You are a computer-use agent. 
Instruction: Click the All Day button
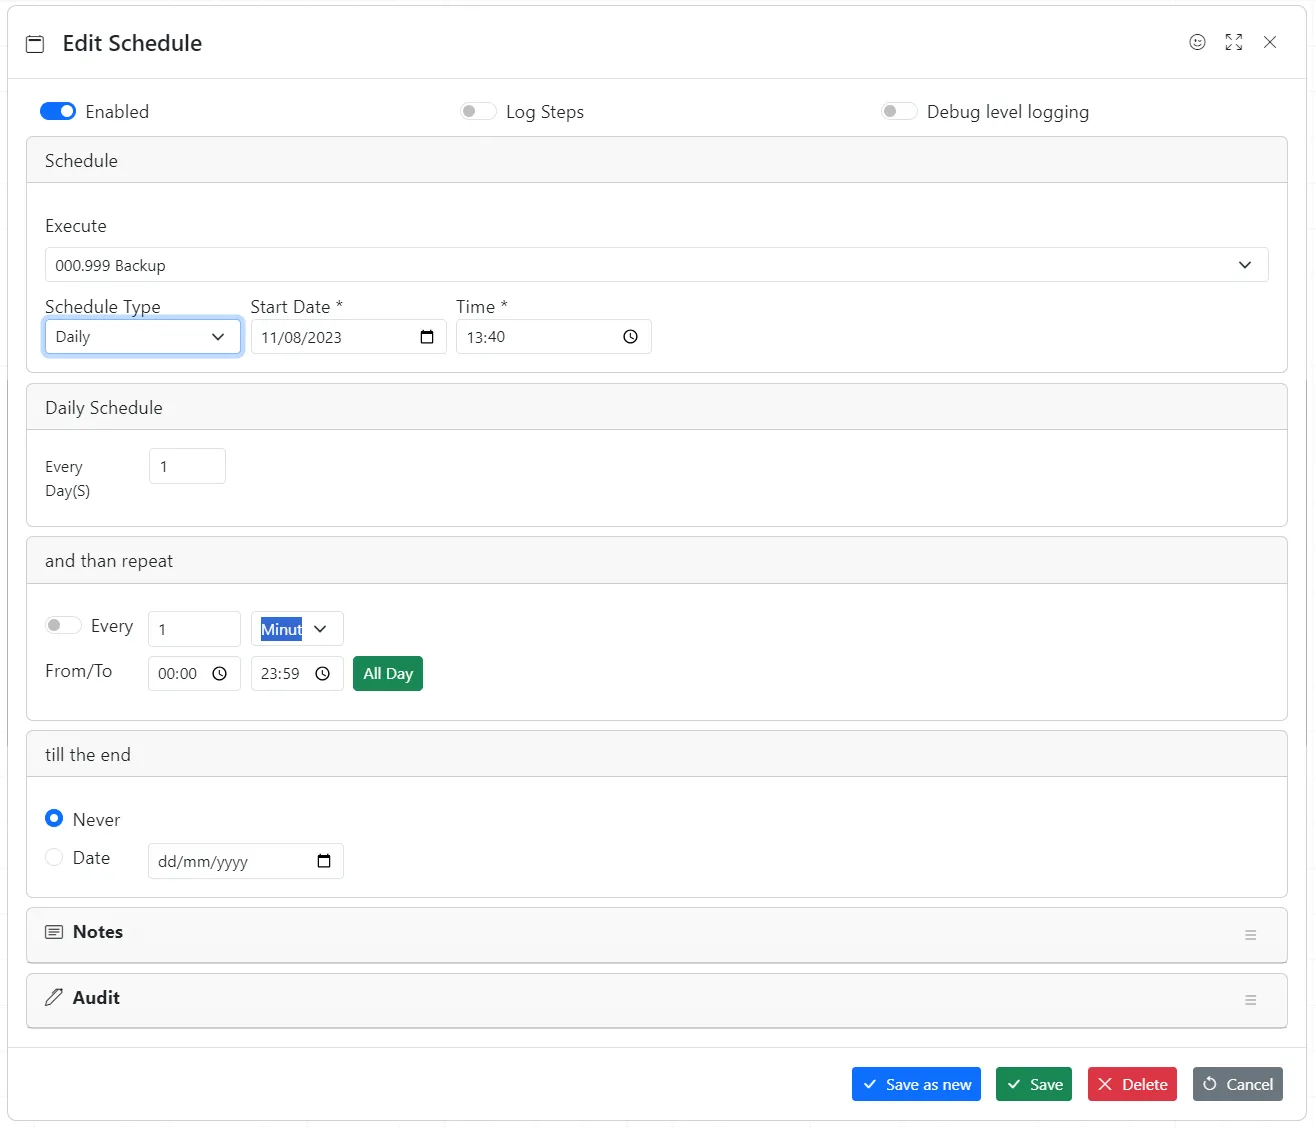click(388, 673)
